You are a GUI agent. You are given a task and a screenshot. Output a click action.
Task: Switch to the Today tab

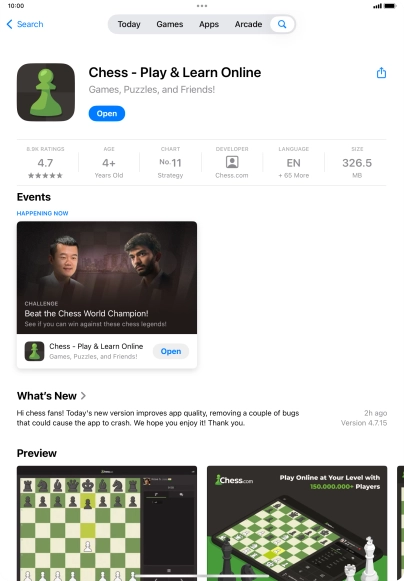click(x=129, y=24)
